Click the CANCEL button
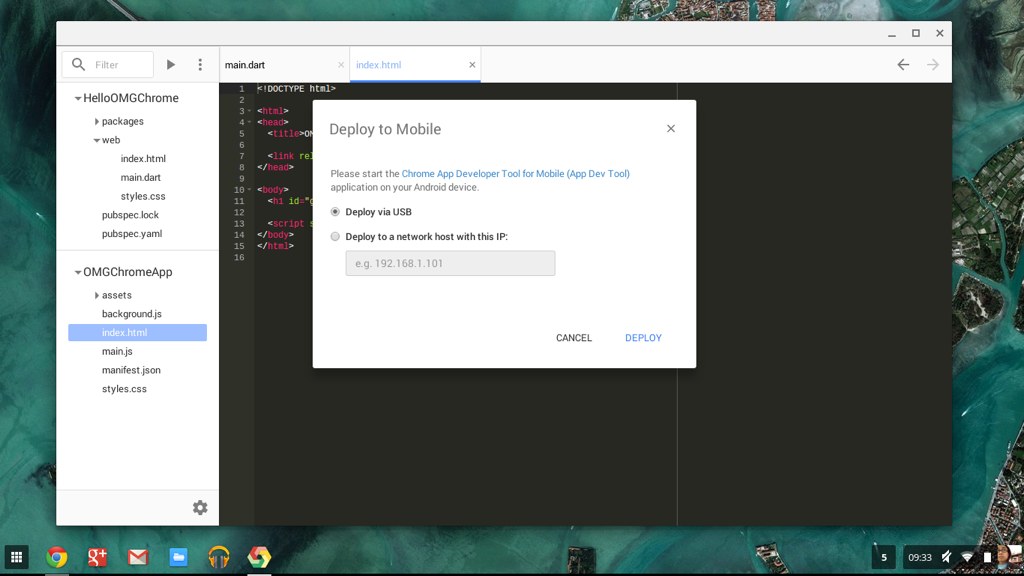Screen dimensions: 1024x576 coord(574,338)
